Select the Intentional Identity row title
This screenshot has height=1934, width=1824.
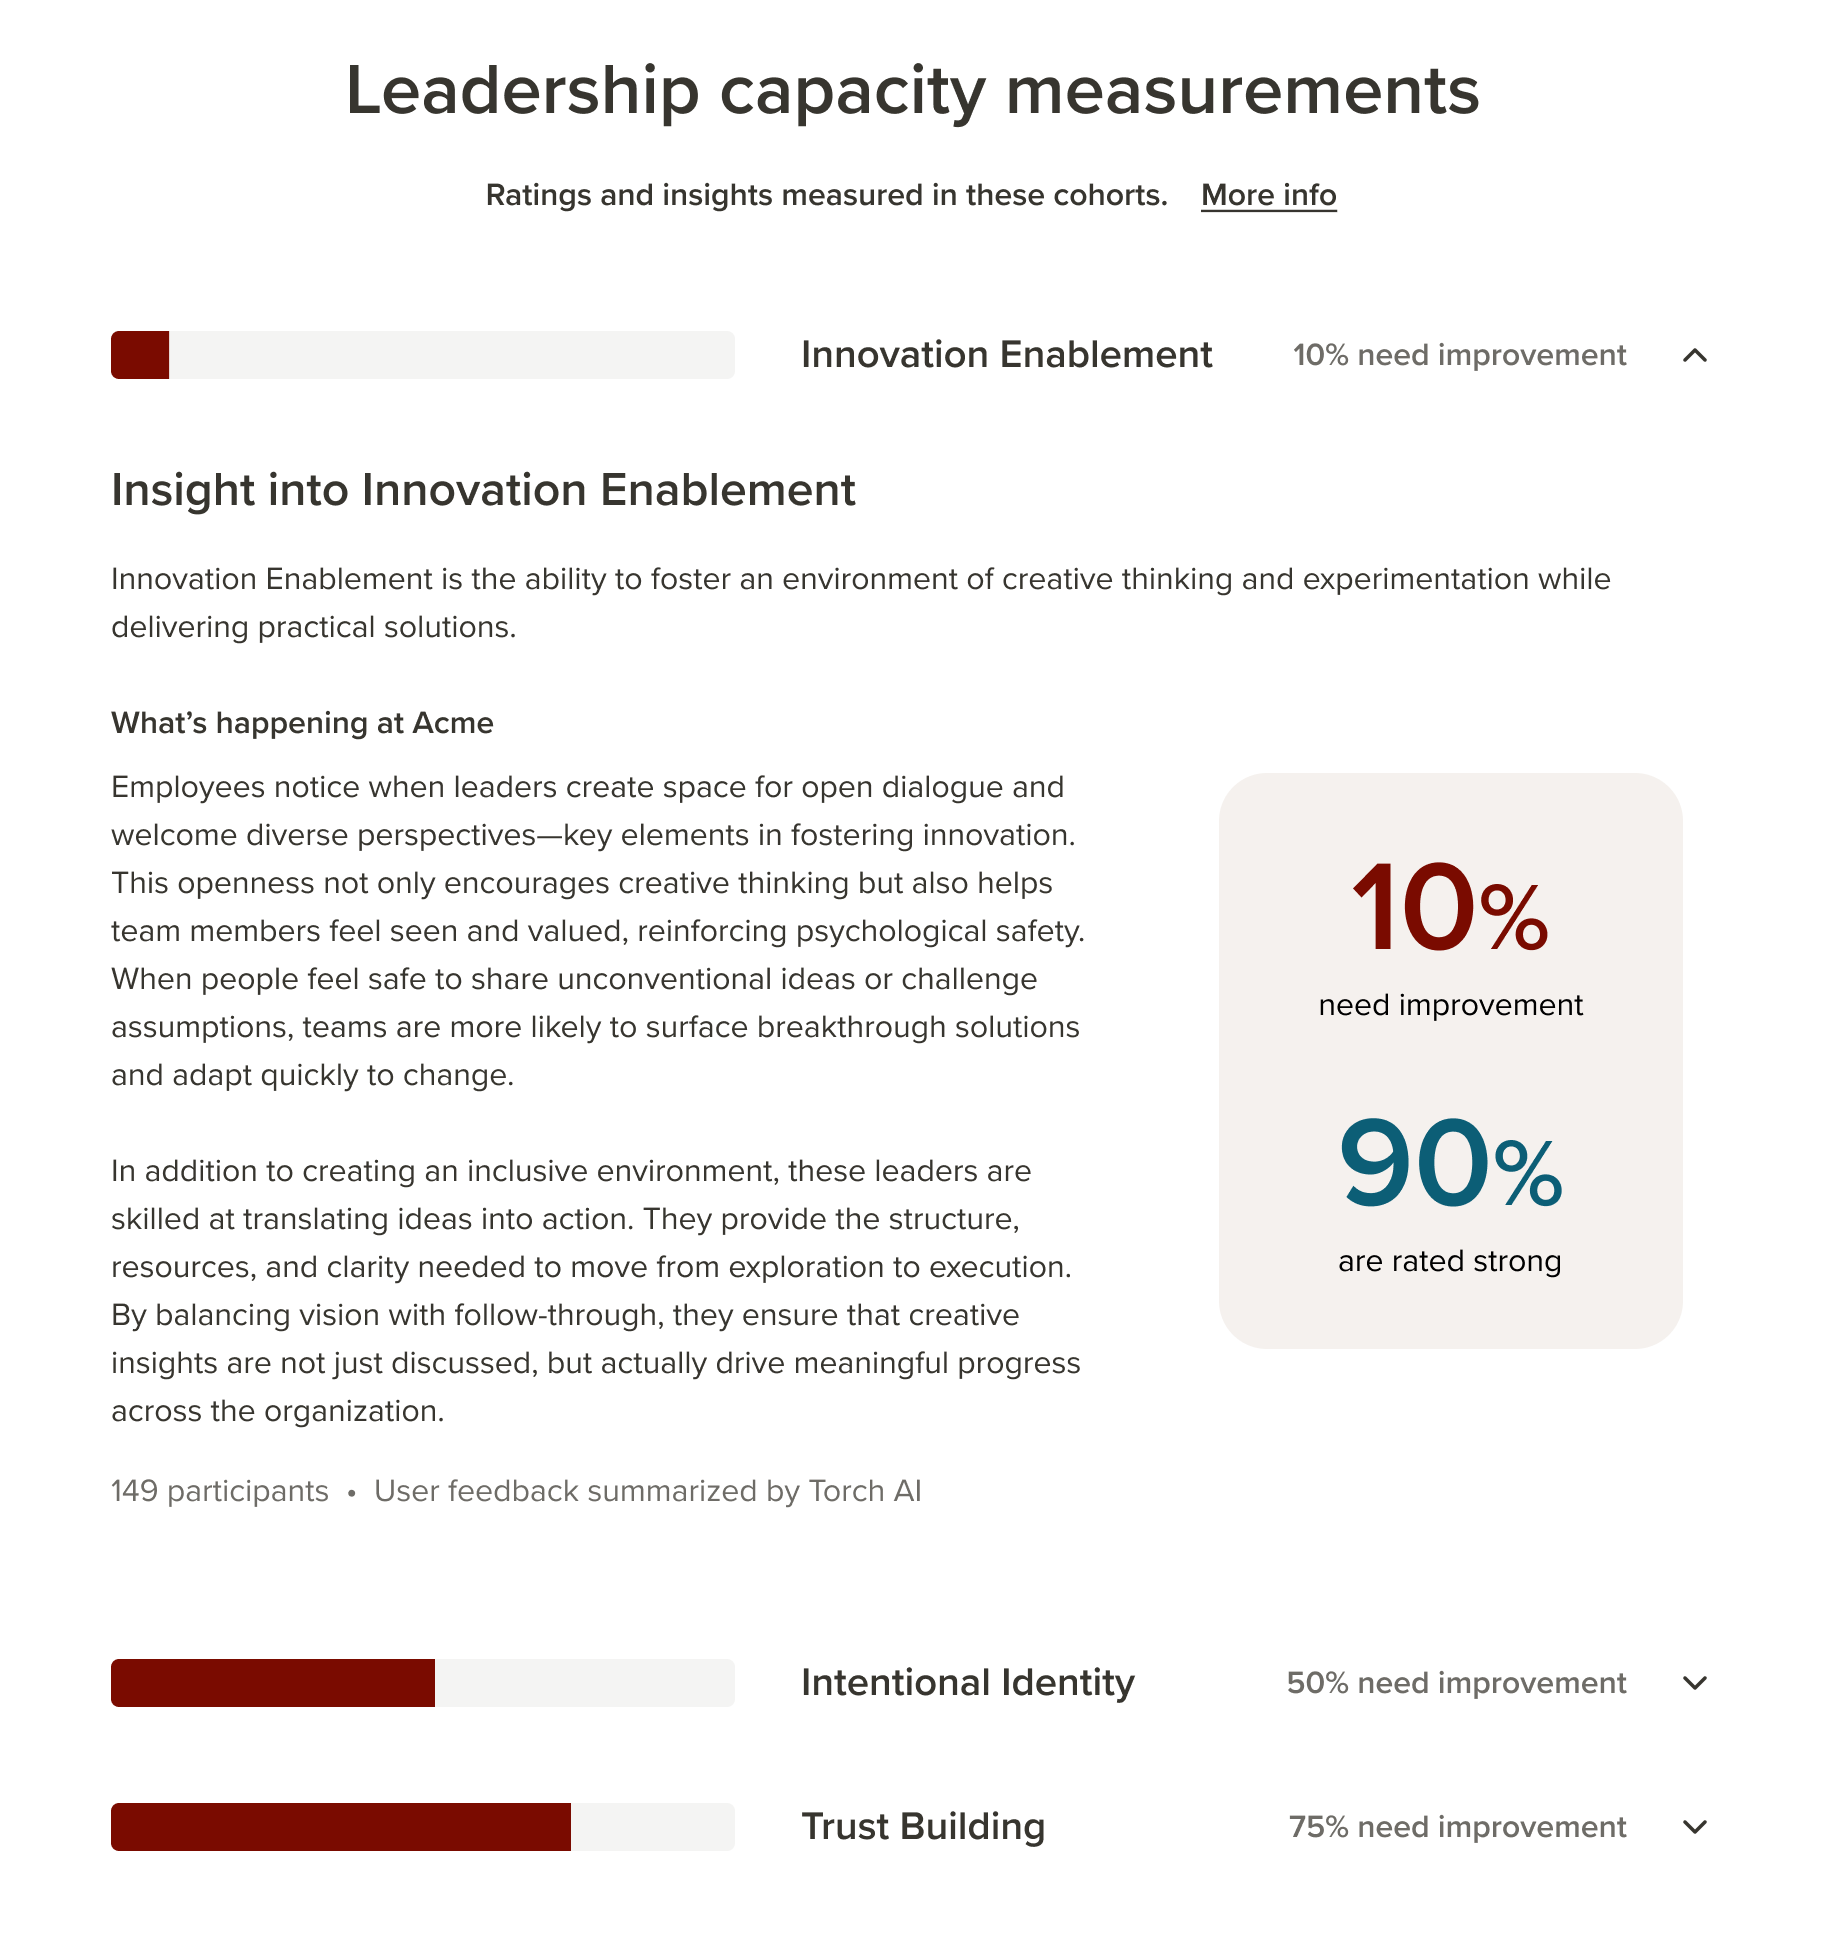click(968, 1683)
